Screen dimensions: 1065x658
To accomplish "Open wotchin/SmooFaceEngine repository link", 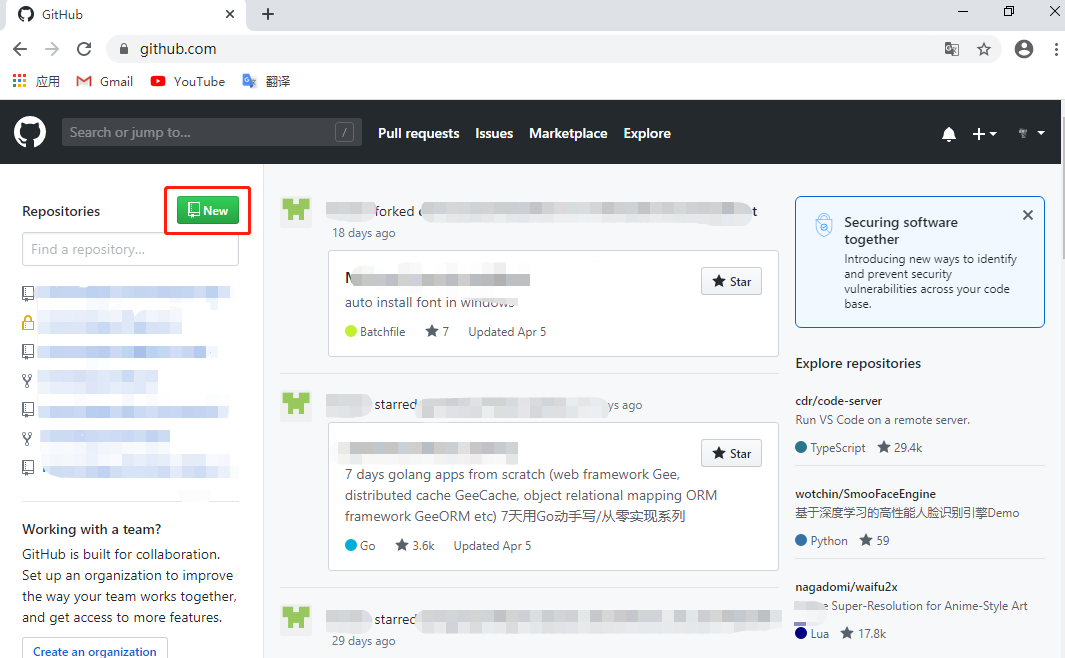I will [x=865, y=494].
